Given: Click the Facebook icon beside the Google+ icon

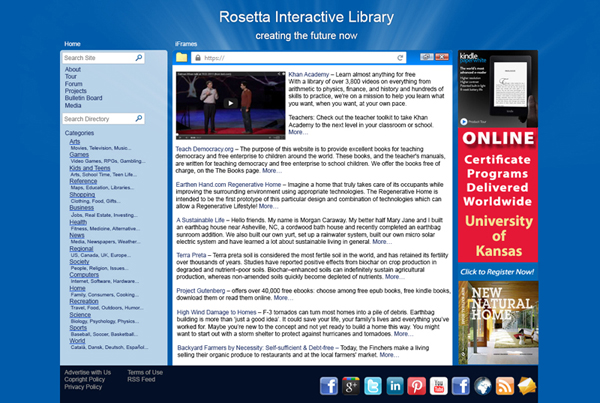Looking at the screenshot, I should point(329,386).
